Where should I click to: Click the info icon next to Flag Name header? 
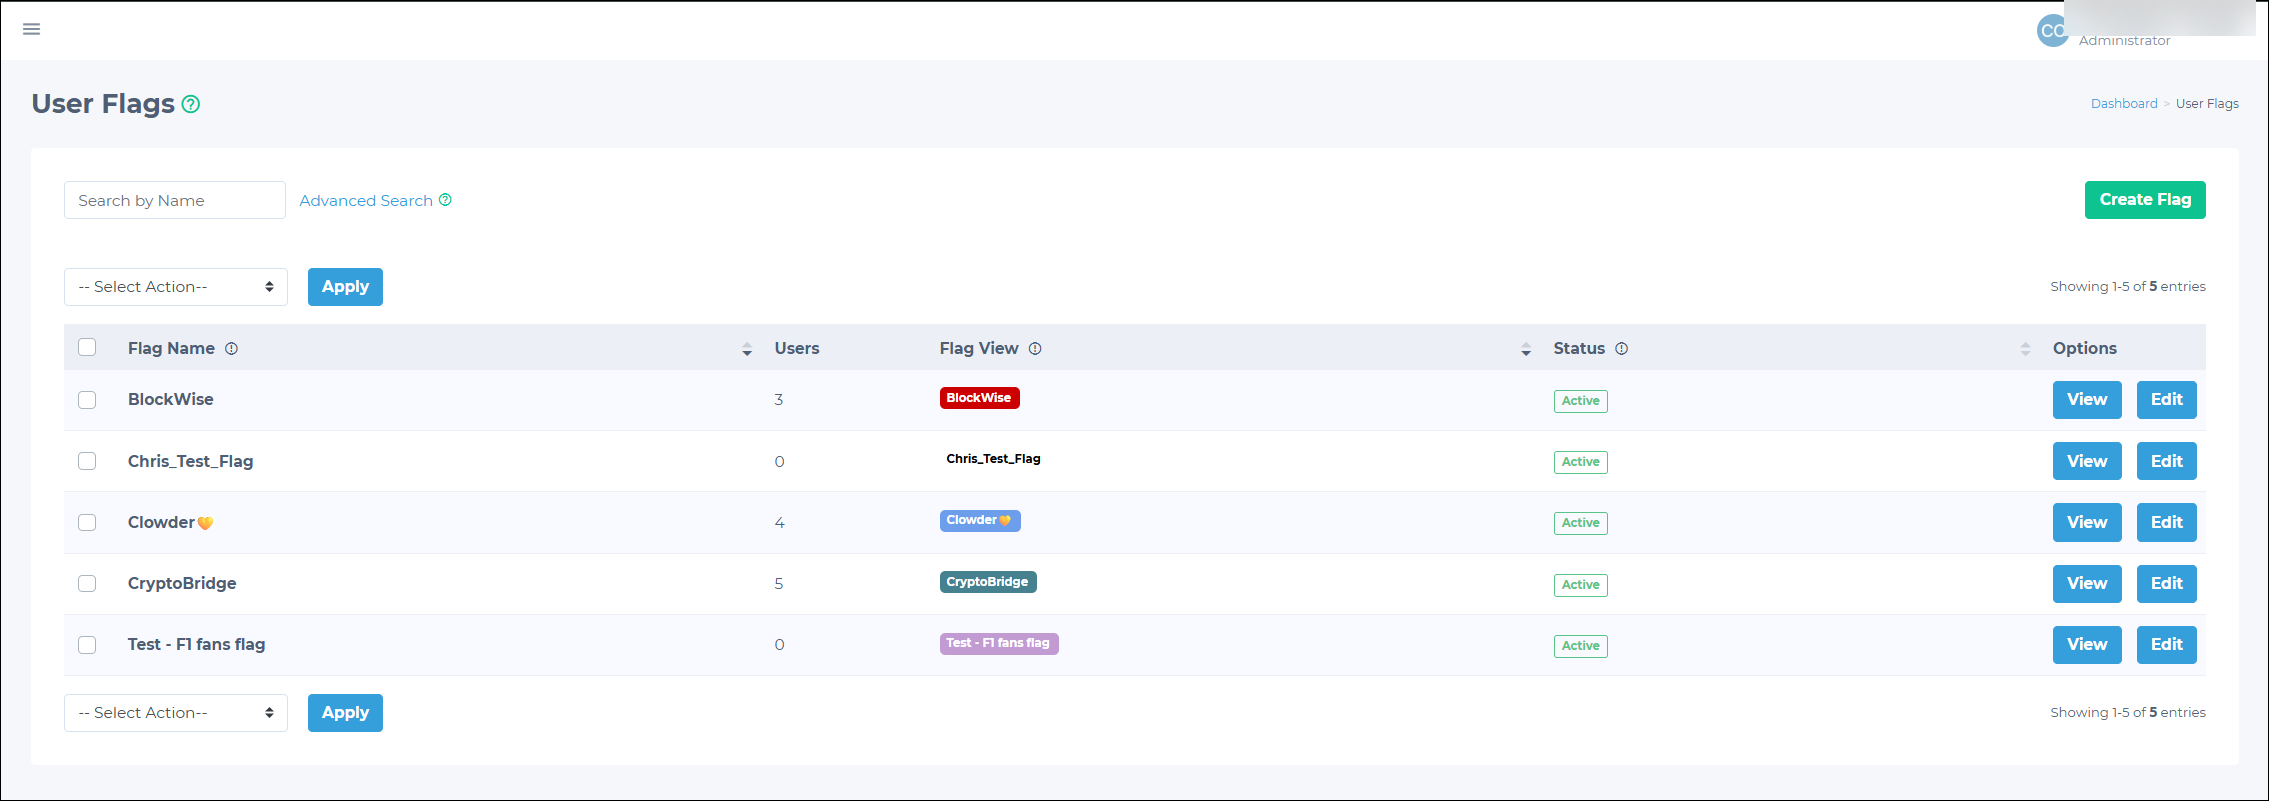(x=231, y=349)
